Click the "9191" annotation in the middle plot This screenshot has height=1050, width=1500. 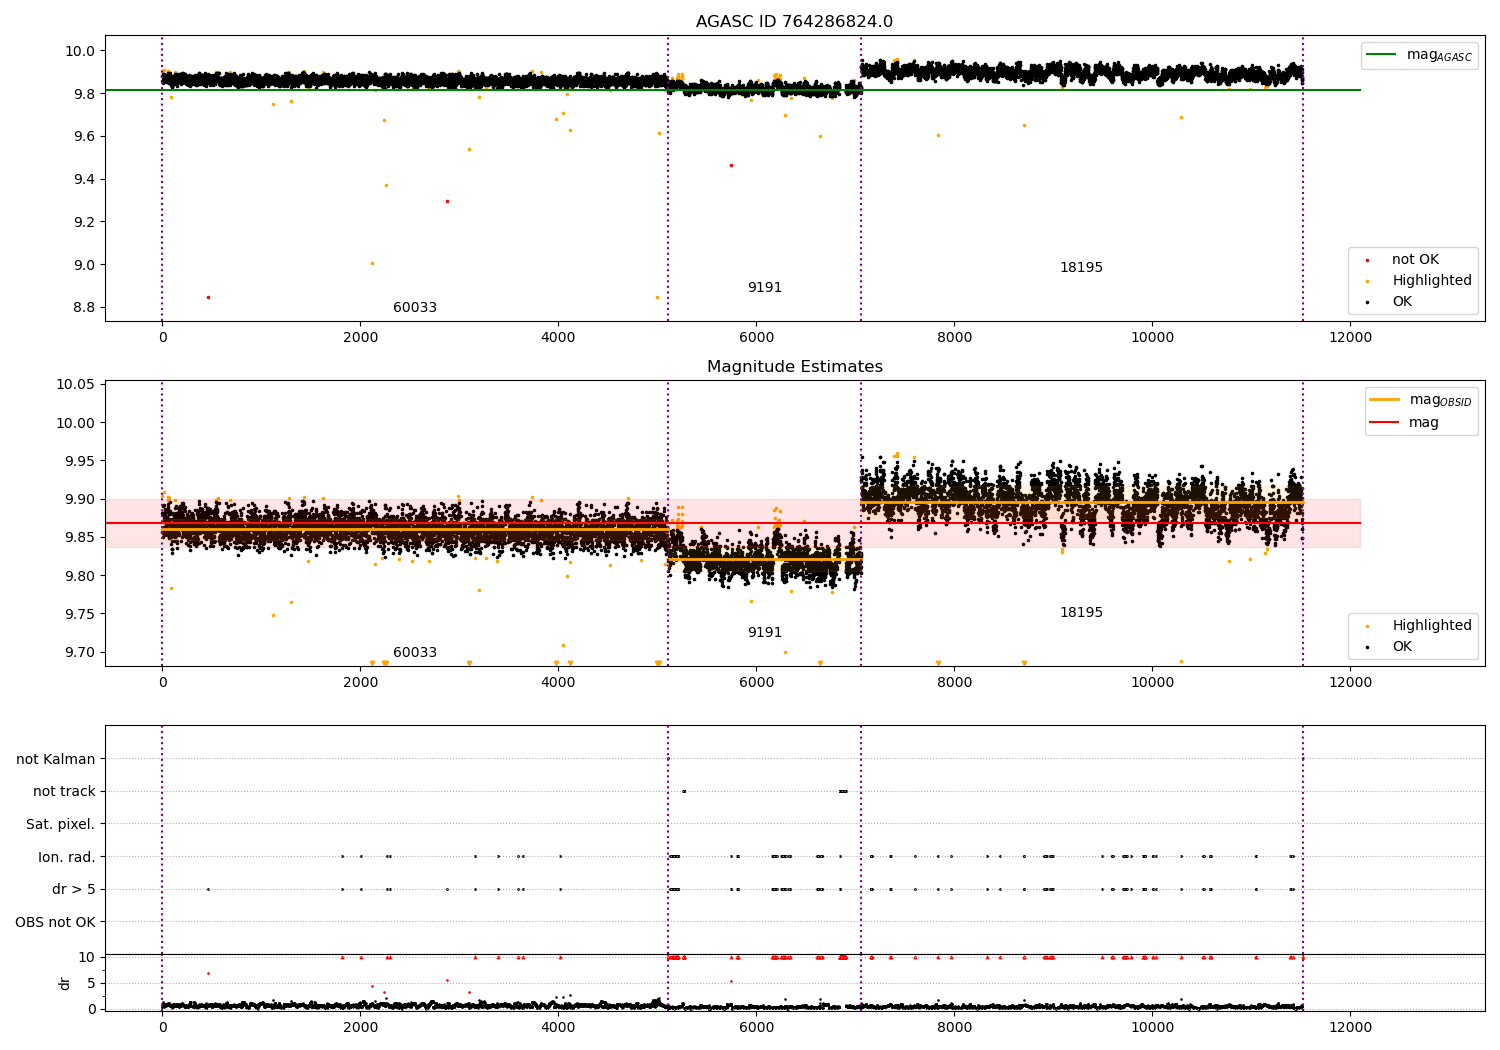[765, 633]
